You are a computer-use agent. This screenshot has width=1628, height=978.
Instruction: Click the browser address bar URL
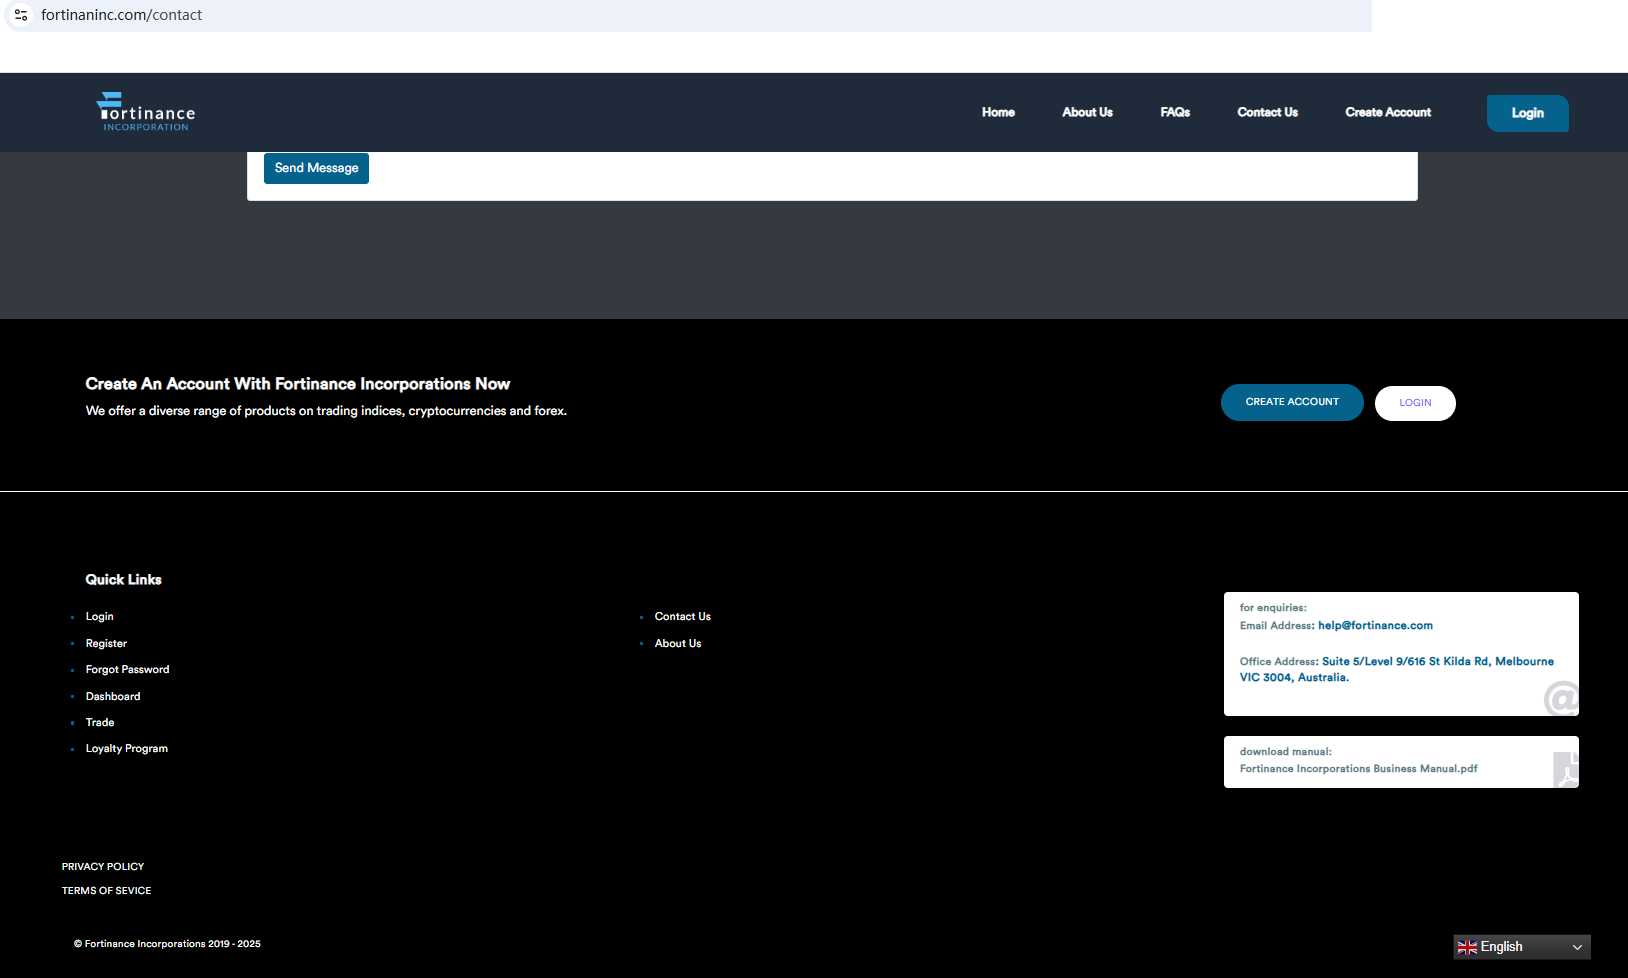tap(121, 15)
